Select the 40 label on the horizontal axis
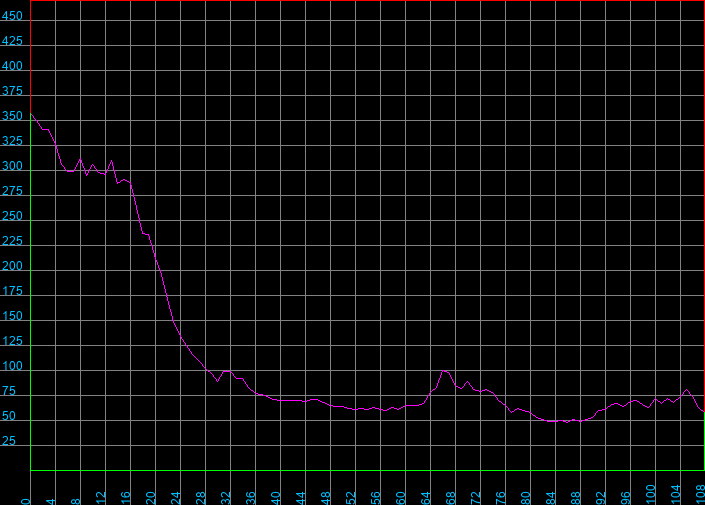The image size is (705, 505). point(276,498)
